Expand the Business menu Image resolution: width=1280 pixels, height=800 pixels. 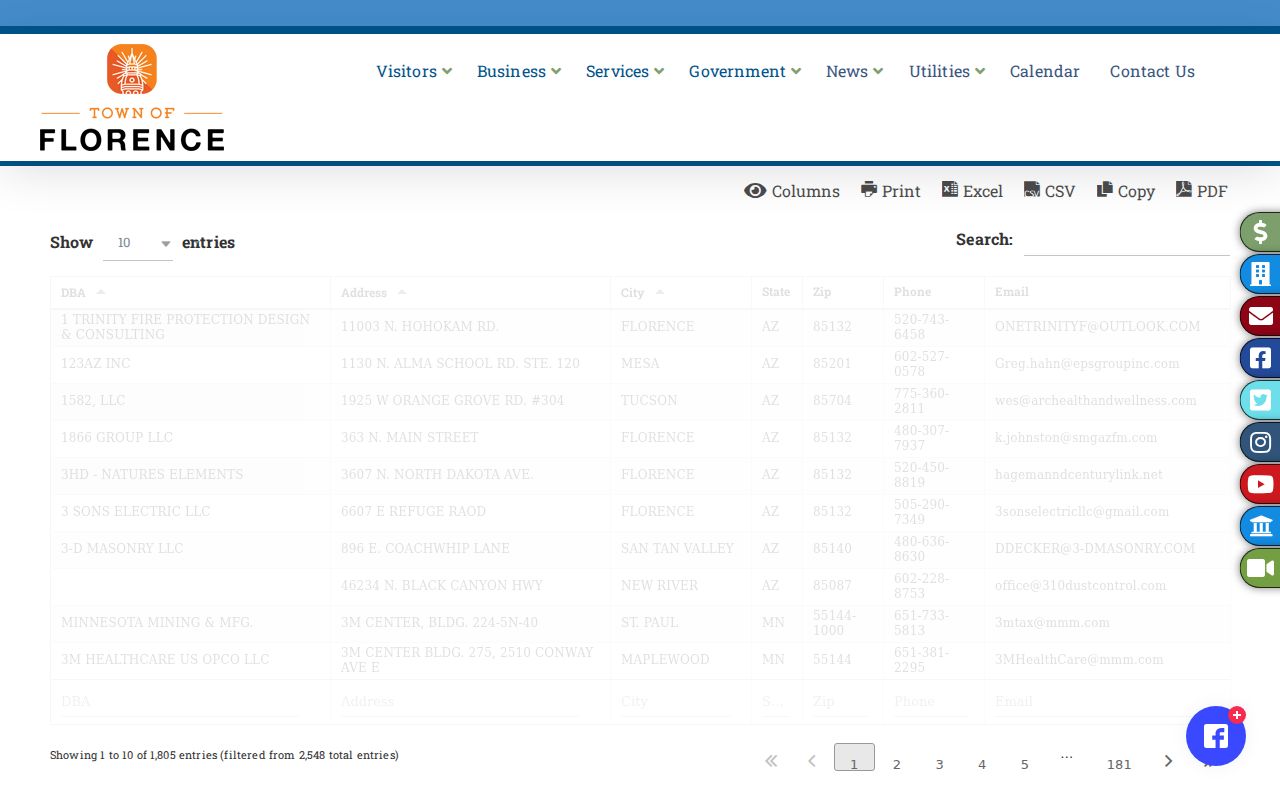pyautogui.click(x=519, y=71)
